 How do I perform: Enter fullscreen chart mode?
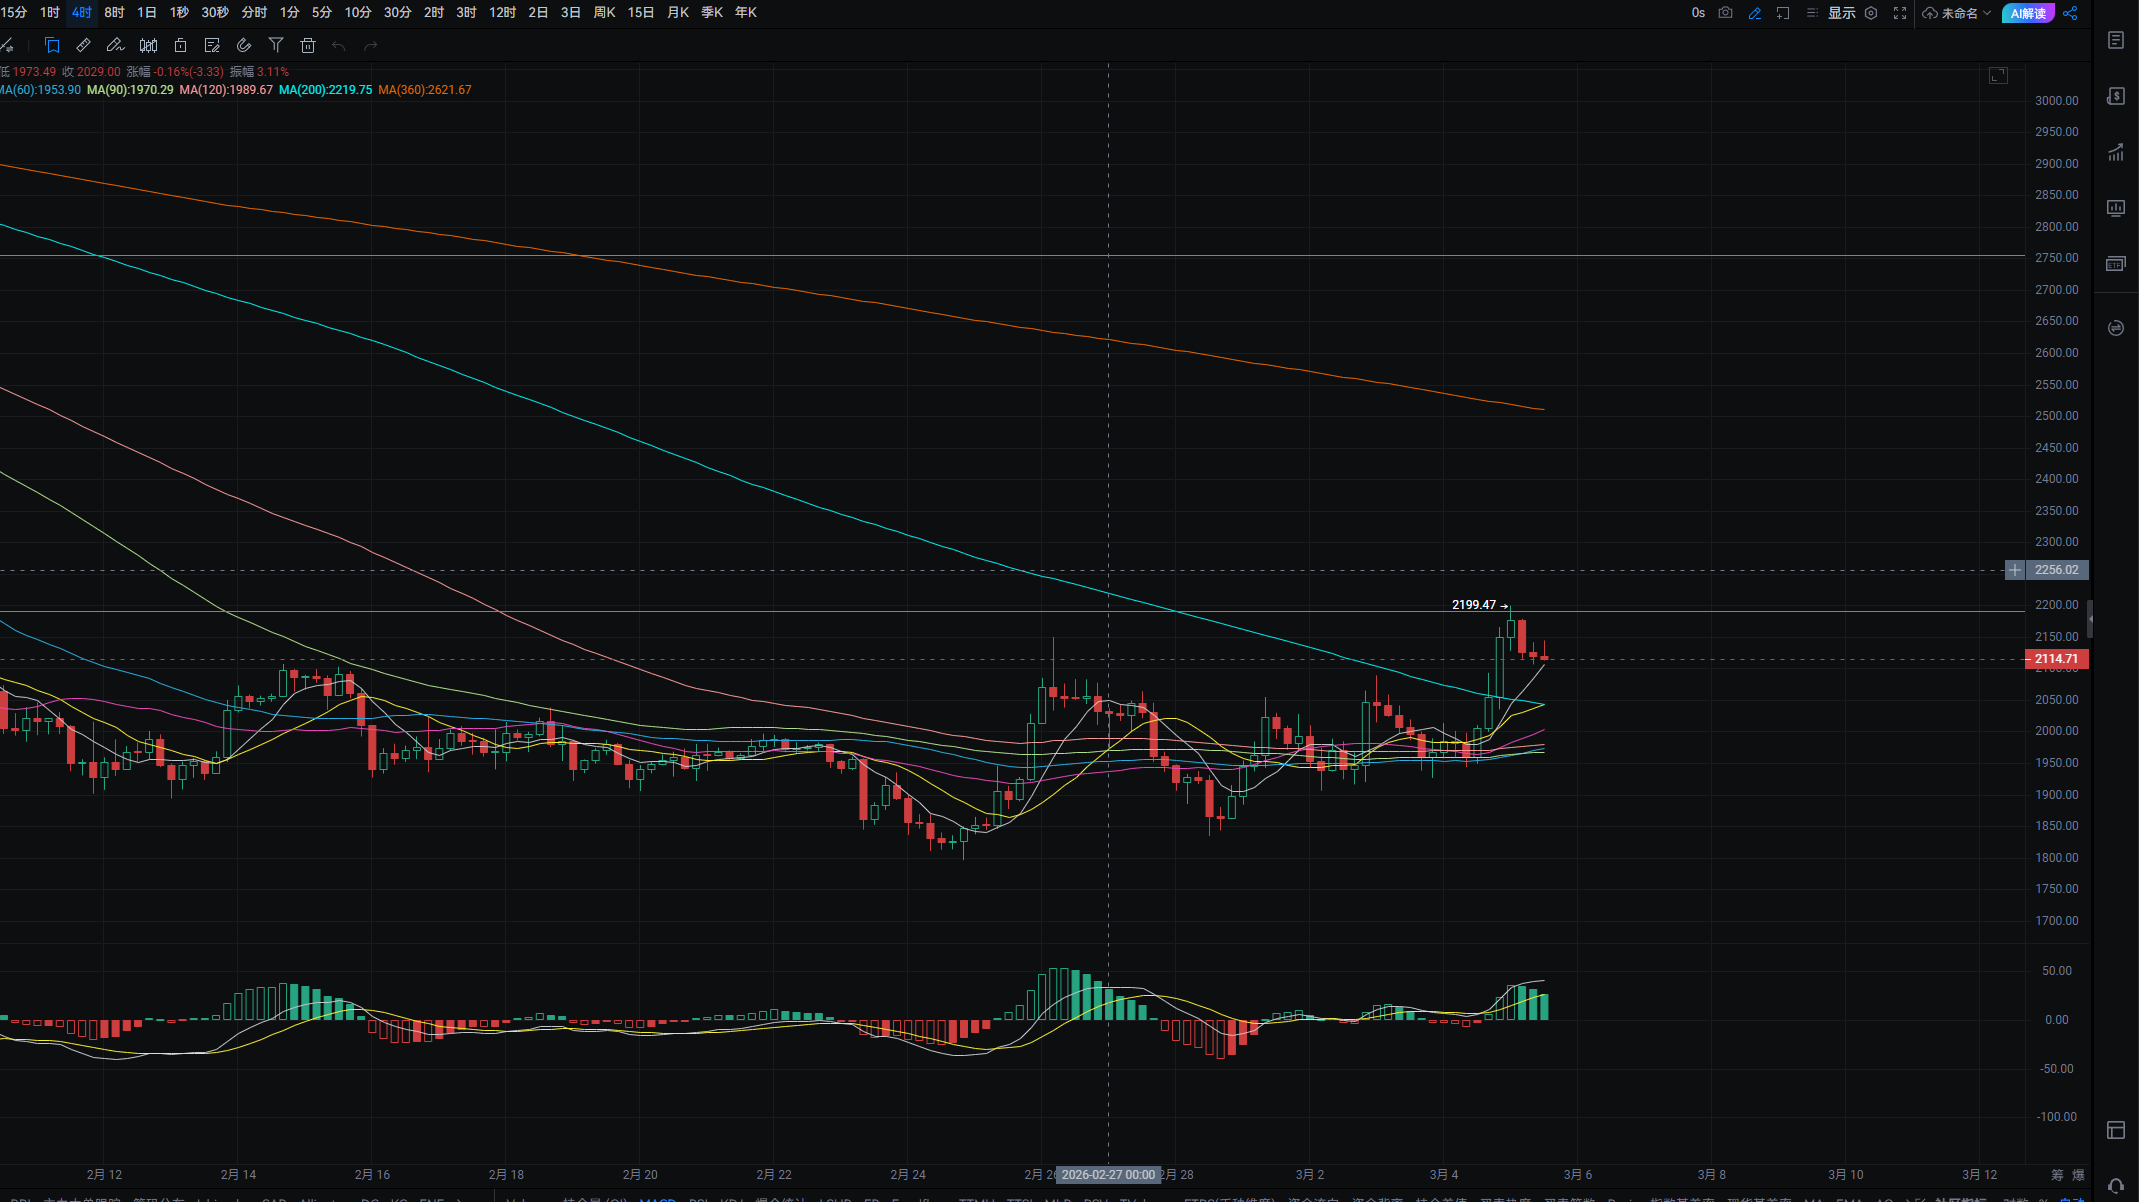pyautogui.click(x=1899, y=13)
